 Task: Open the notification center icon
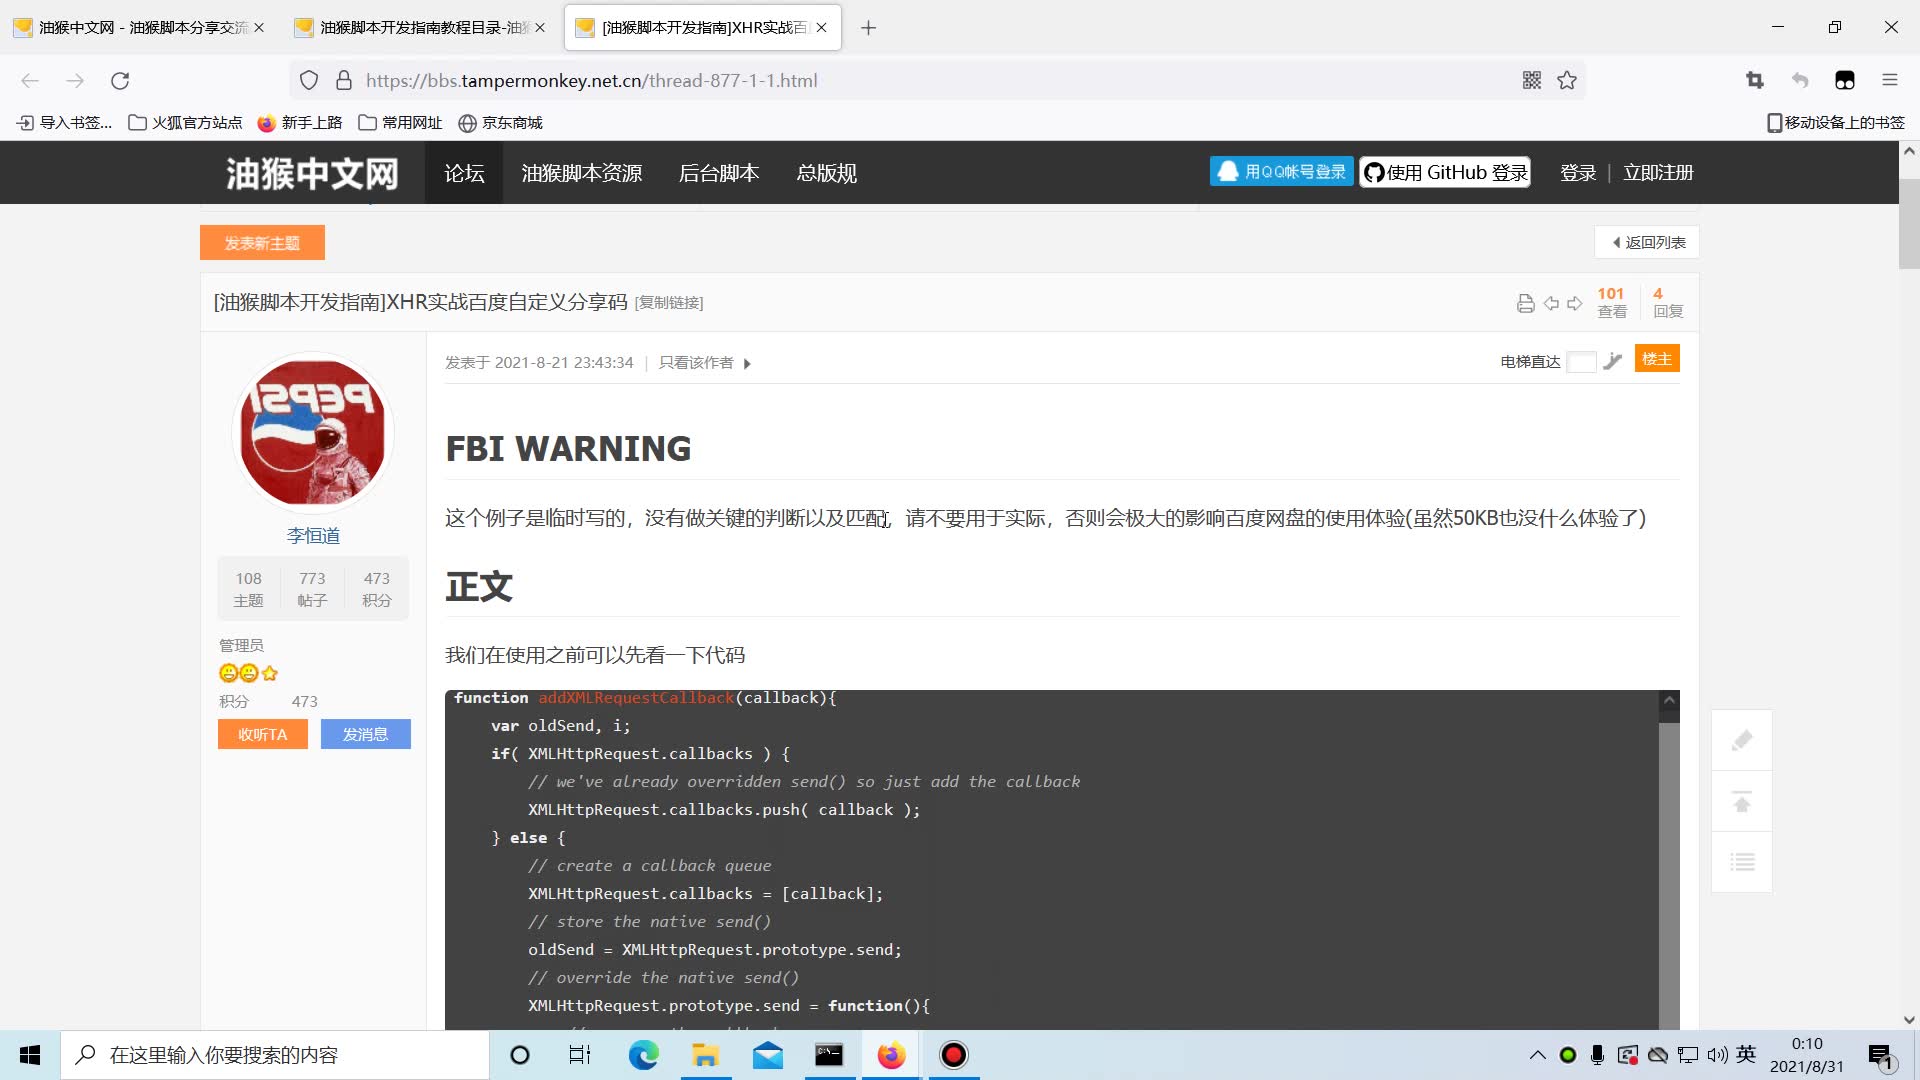pyautogui.click(x=1880, y=1056)
